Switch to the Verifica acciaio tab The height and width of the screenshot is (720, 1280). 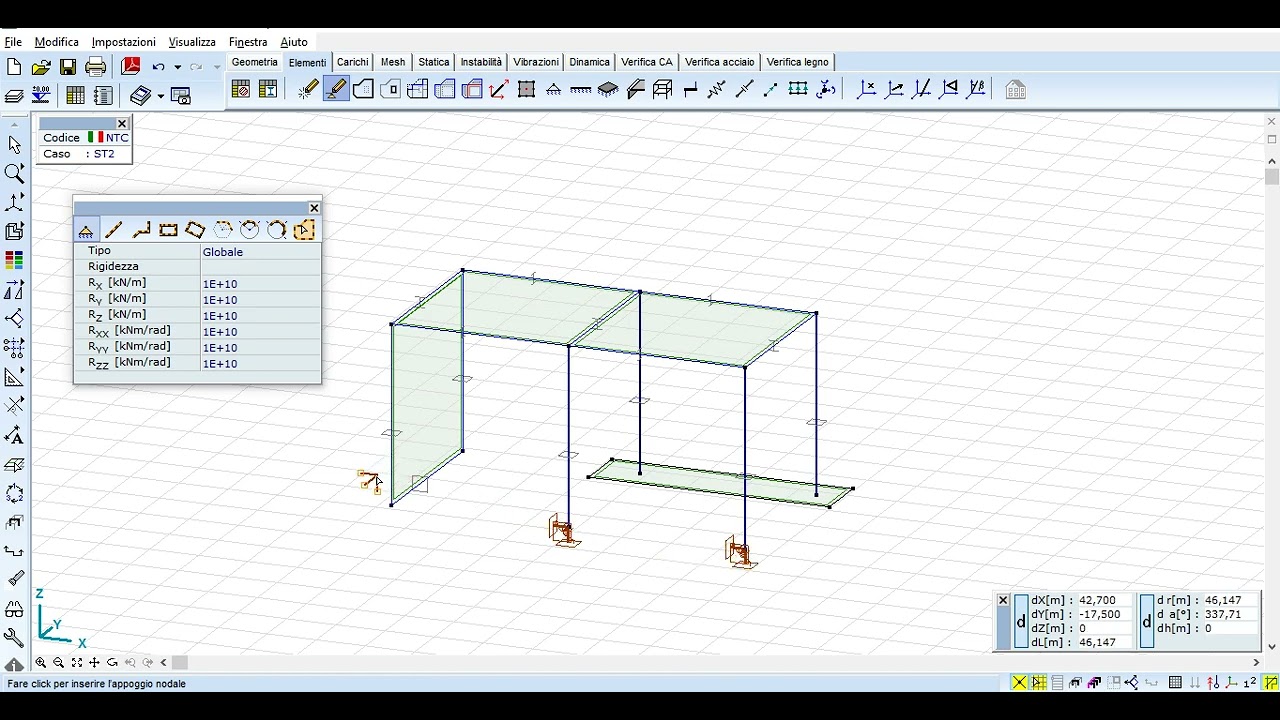pos(720,62)
